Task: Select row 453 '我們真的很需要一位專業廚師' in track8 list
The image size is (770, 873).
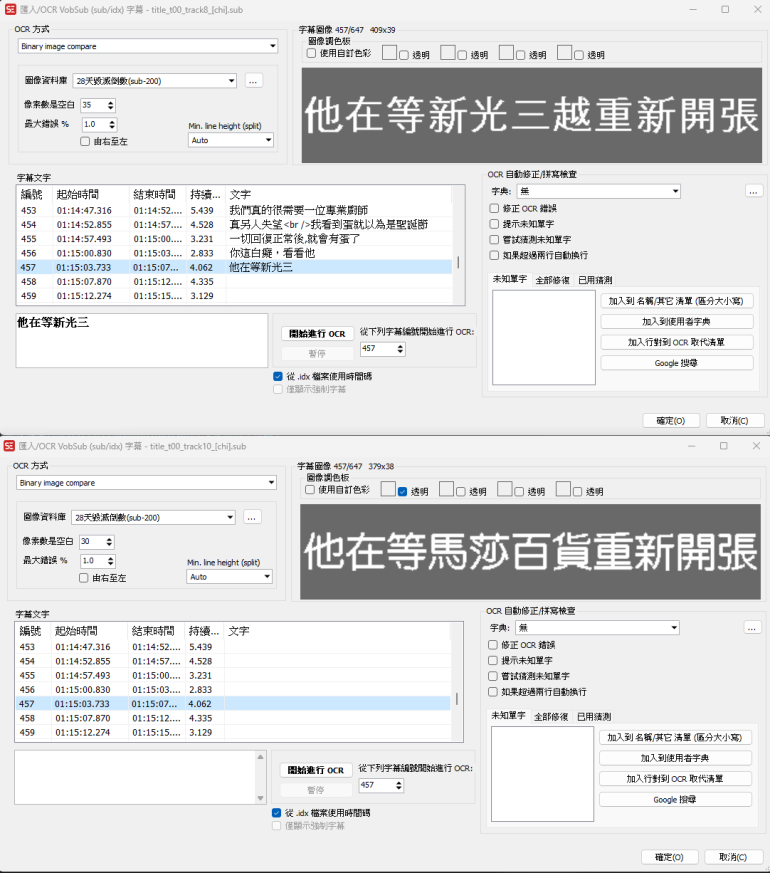Action: click(x=234, y=210)
